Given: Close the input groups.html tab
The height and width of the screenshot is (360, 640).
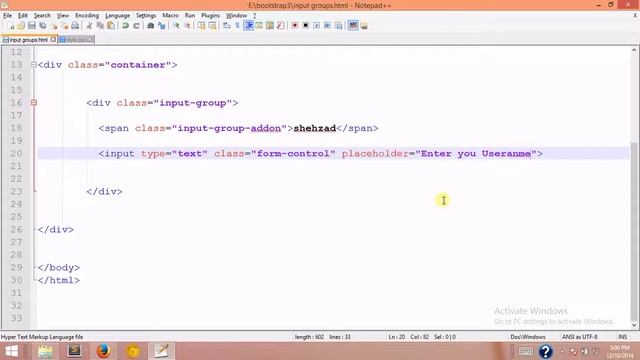Looking at the screenshot, I should click(53, 40).
